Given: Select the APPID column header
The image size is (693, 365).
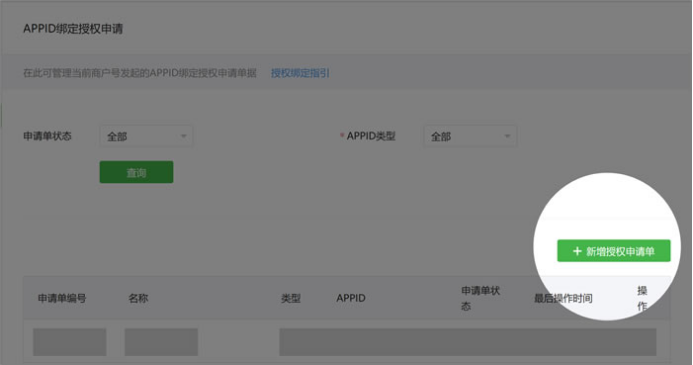Looking at the screenshot, I should (x=351, y=298).
